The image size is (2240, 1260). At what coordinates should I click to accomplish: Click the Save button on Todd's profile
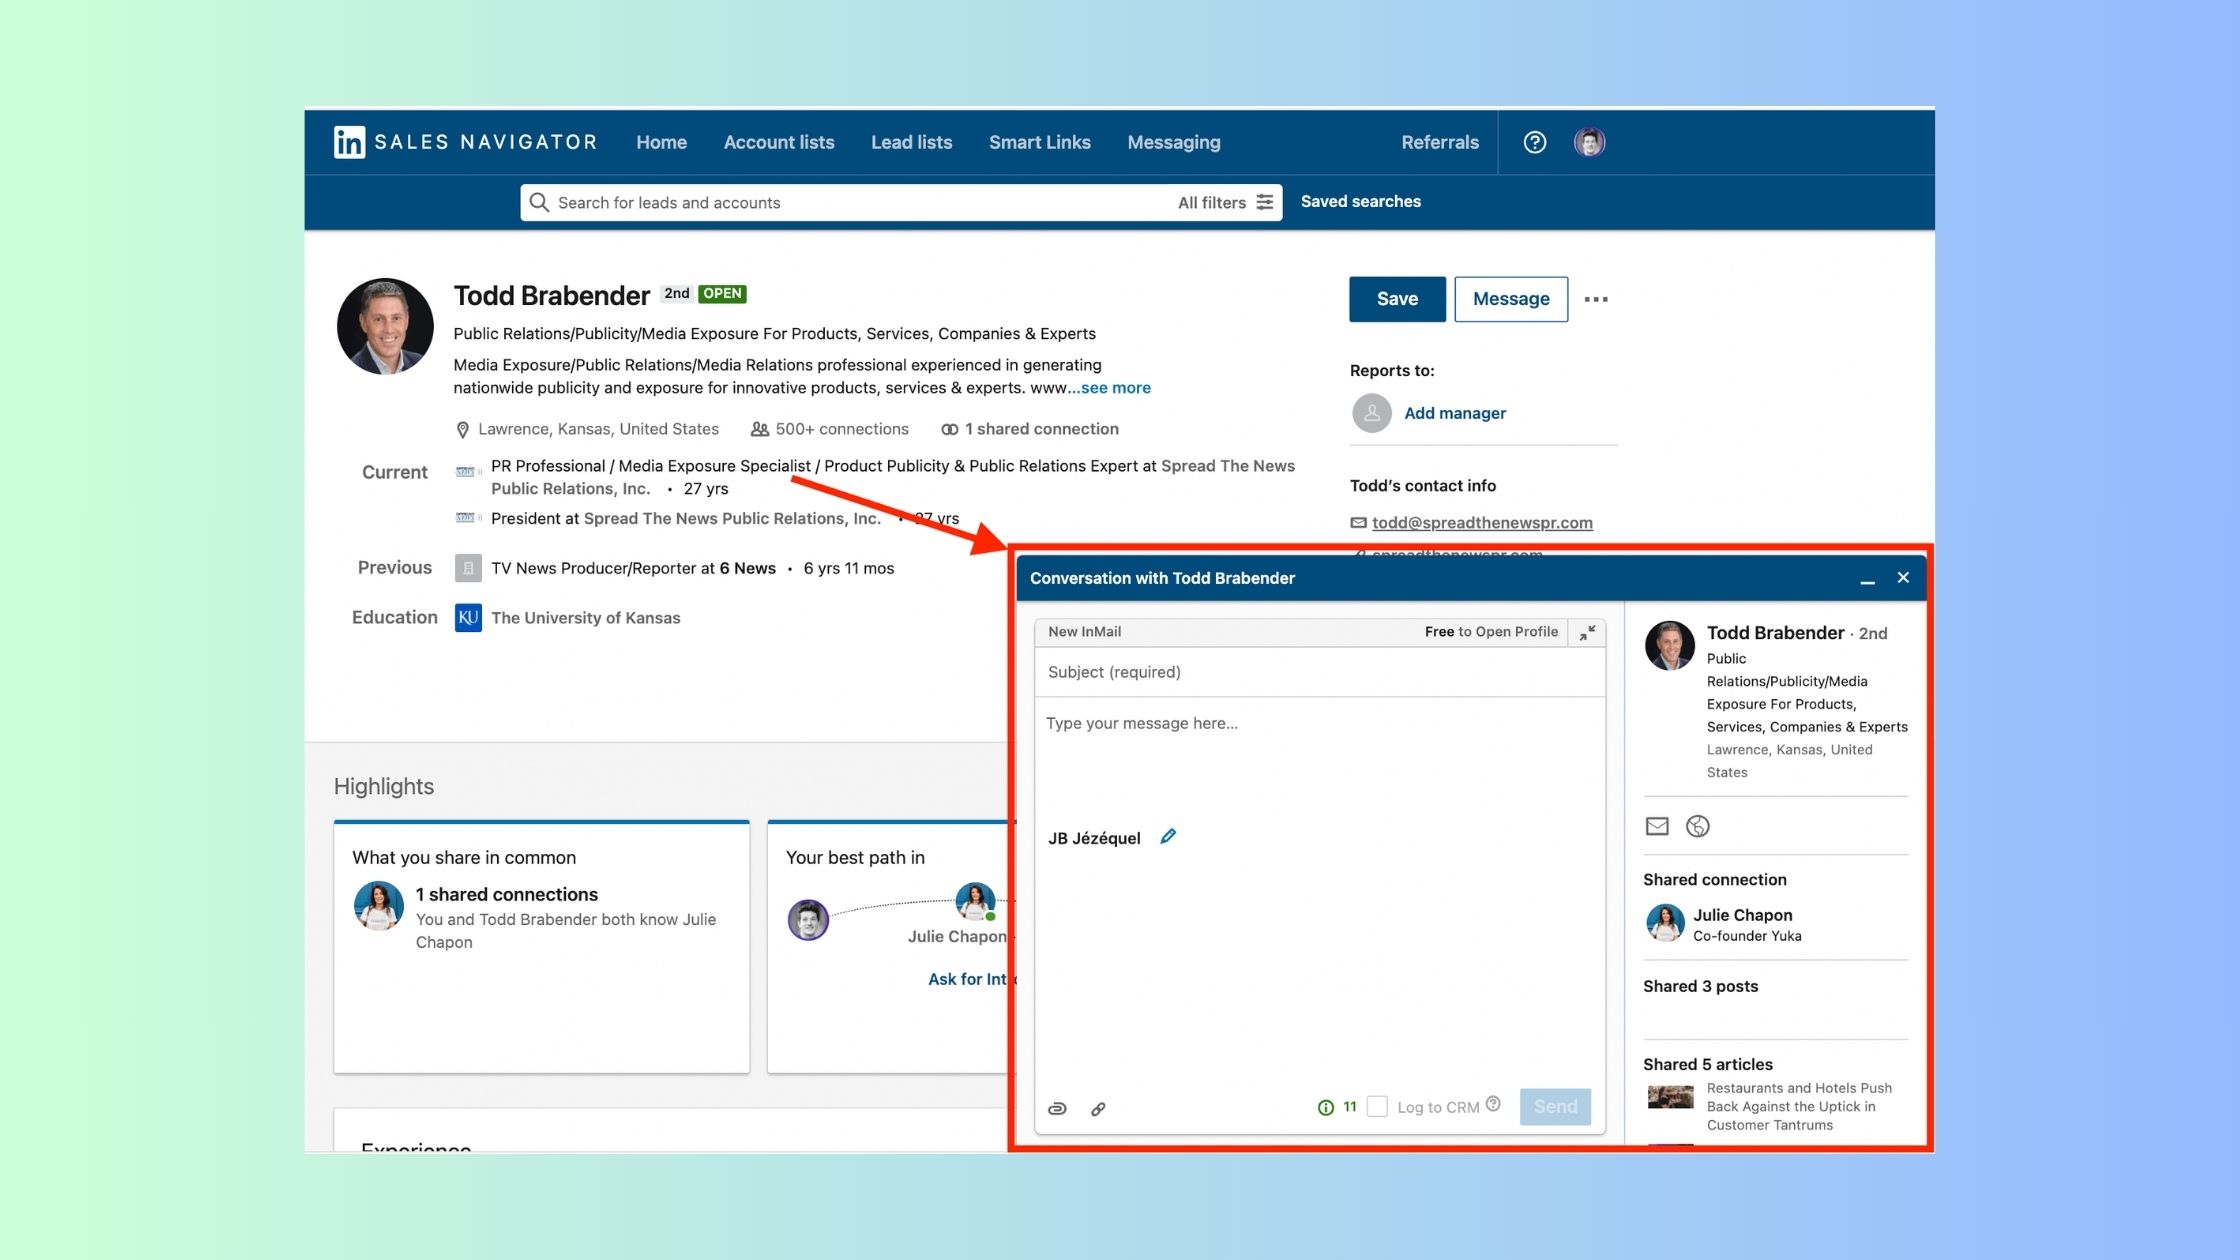point(1396,298)
